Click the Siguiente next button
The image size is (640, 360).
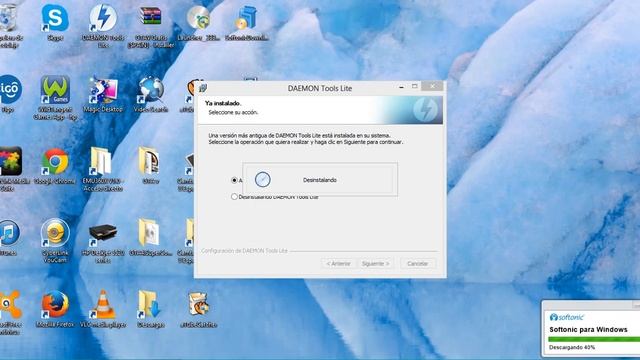(376, 264)
